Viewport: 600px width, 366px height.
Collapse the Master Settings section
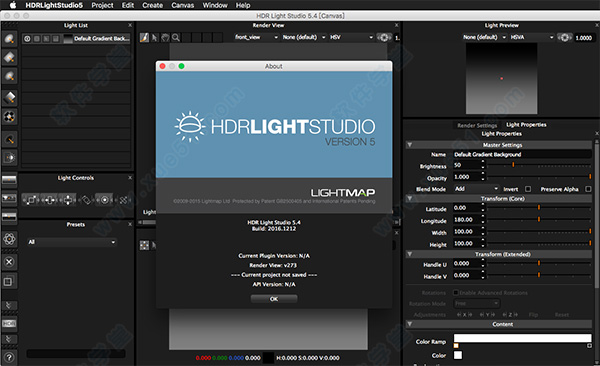(x=410, y=145)
